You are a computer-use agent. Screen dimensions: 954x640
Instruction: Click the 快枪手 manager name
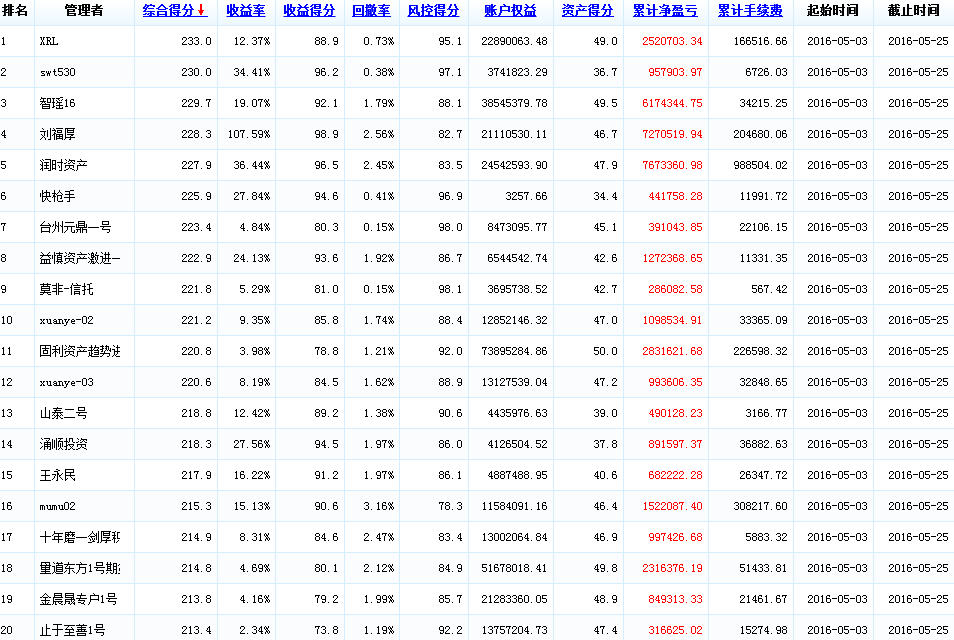57,197
